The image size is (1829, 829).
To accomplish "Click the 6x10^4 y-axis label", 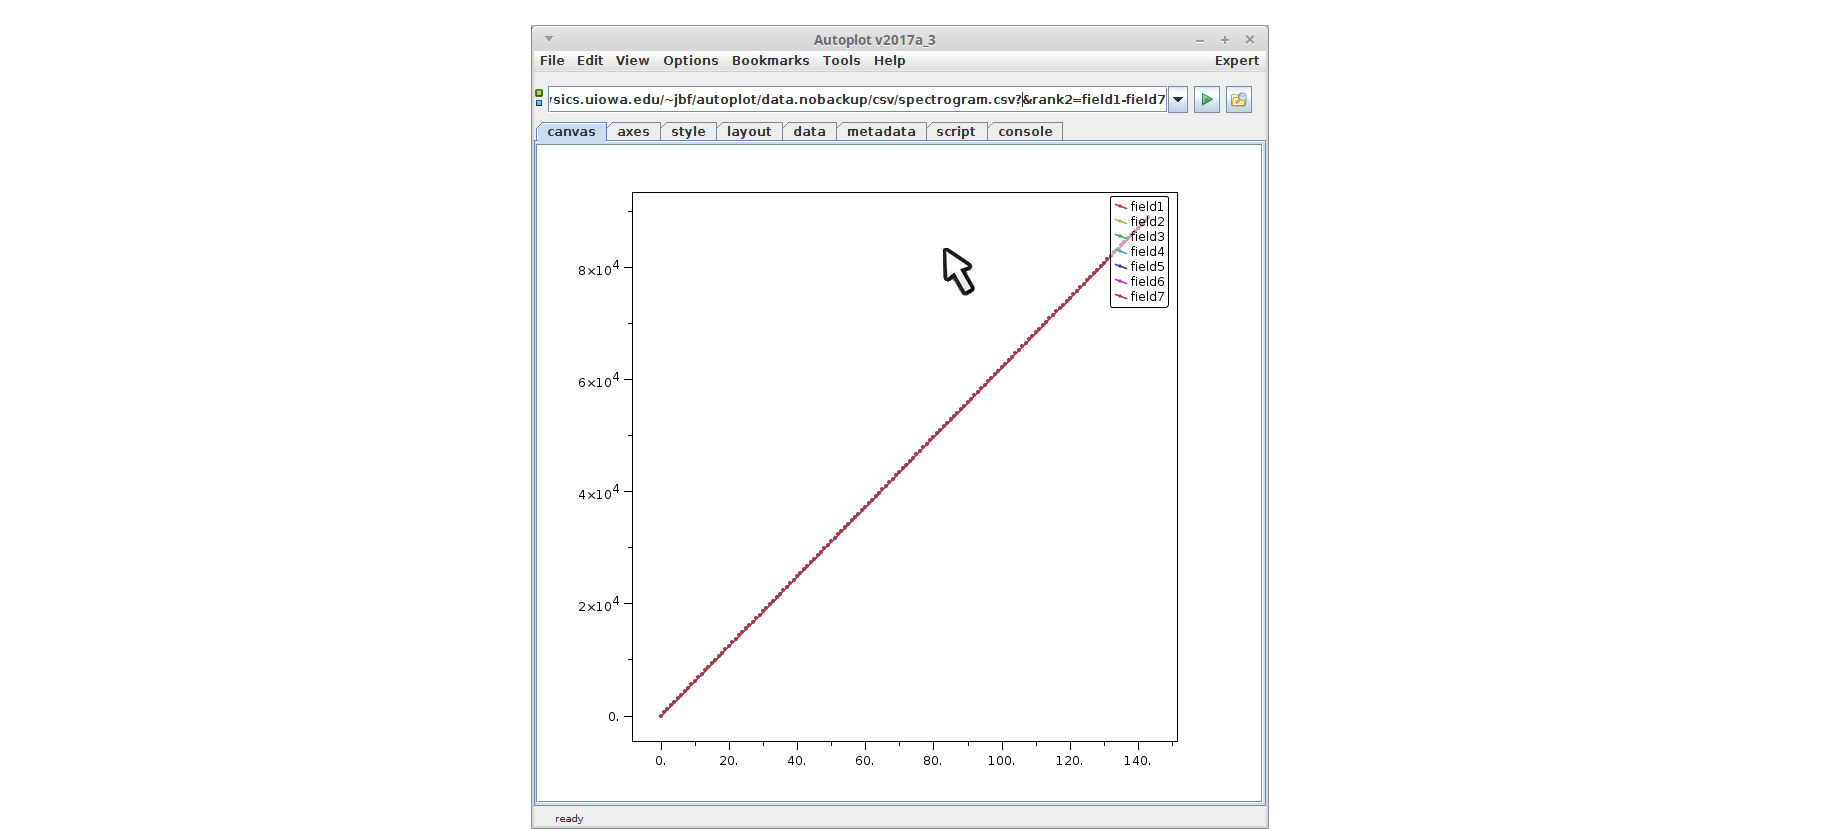I will click(x=598, y=380).
